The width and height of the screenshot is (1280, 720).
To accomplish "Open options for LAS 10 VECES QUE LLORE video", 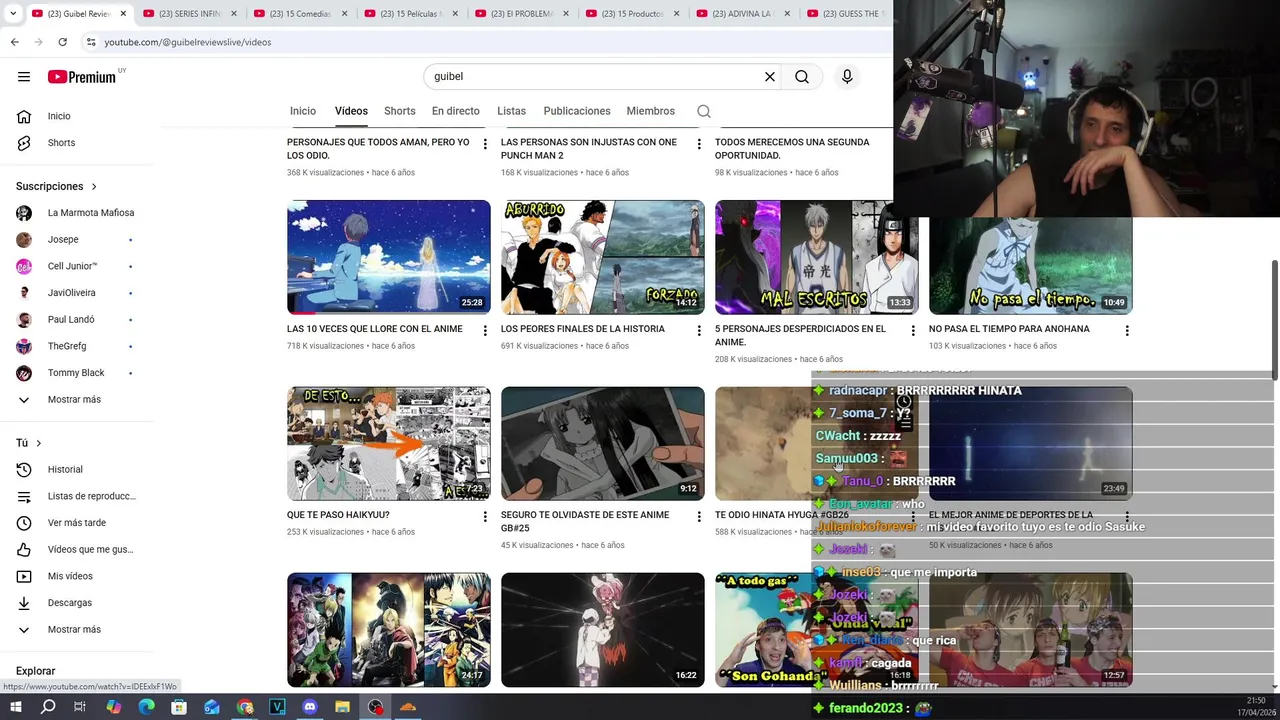I will (485, 331).
